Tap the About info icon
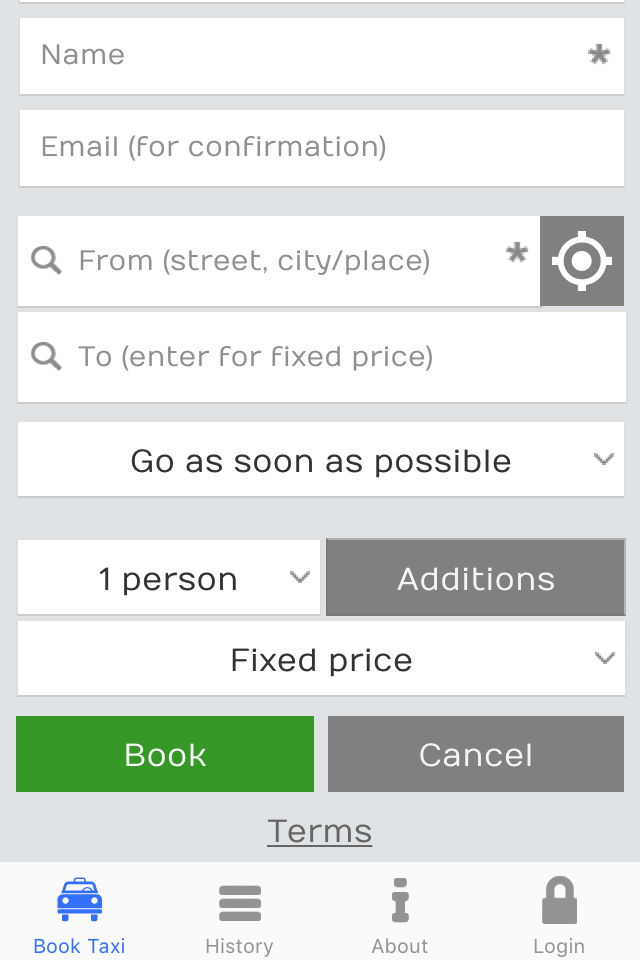The image size is (640, 960). 400,900
